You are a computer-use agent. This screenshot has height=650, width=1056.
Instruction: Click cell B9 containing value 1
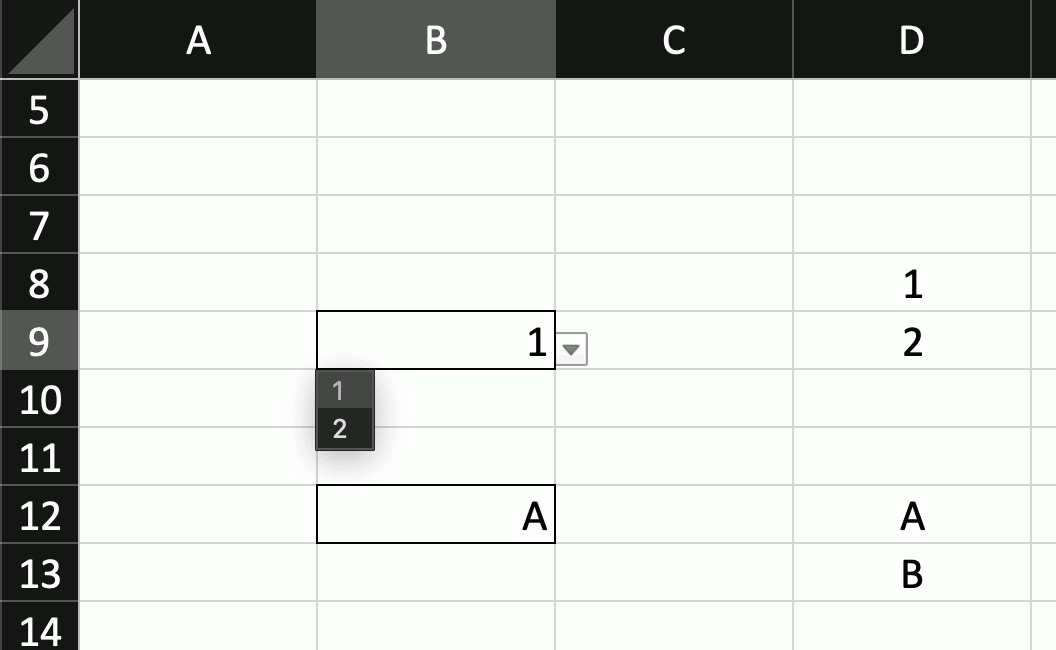pos(435,341)
